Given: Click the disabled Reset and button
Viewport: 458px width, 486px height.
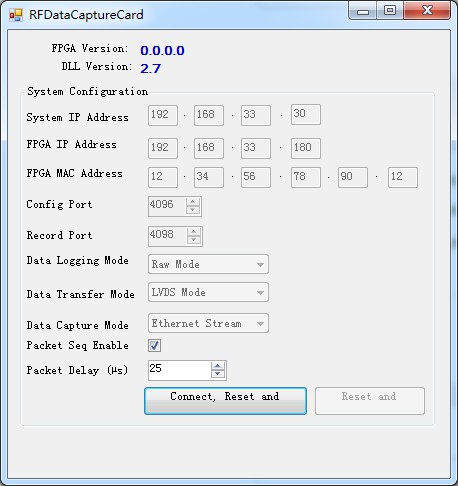Looking at the screenshot, I should coord(370,401).
